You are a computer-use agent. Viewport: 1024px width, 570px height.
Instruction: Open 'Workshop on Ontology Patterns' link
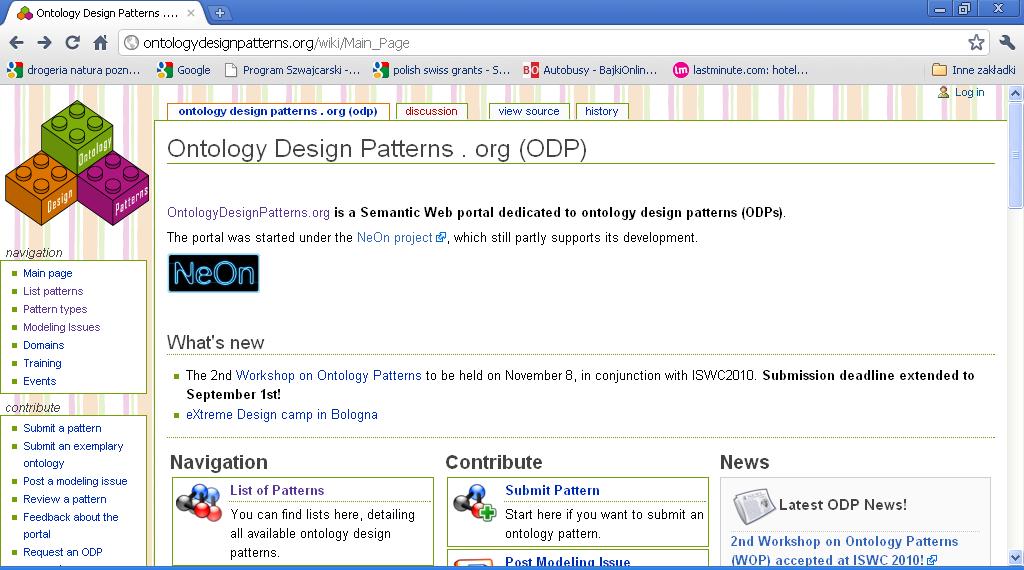pos(328,375)
